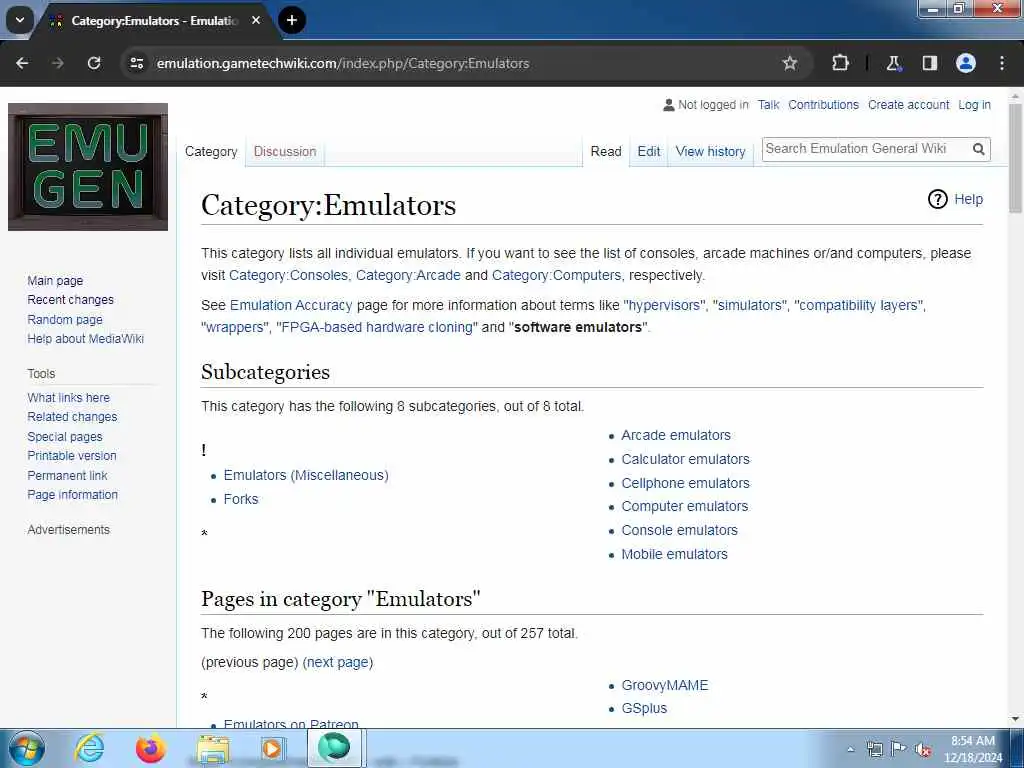Bookmark this page with the star icon
Screen dimensions: 1024x768
coord(790,63)
